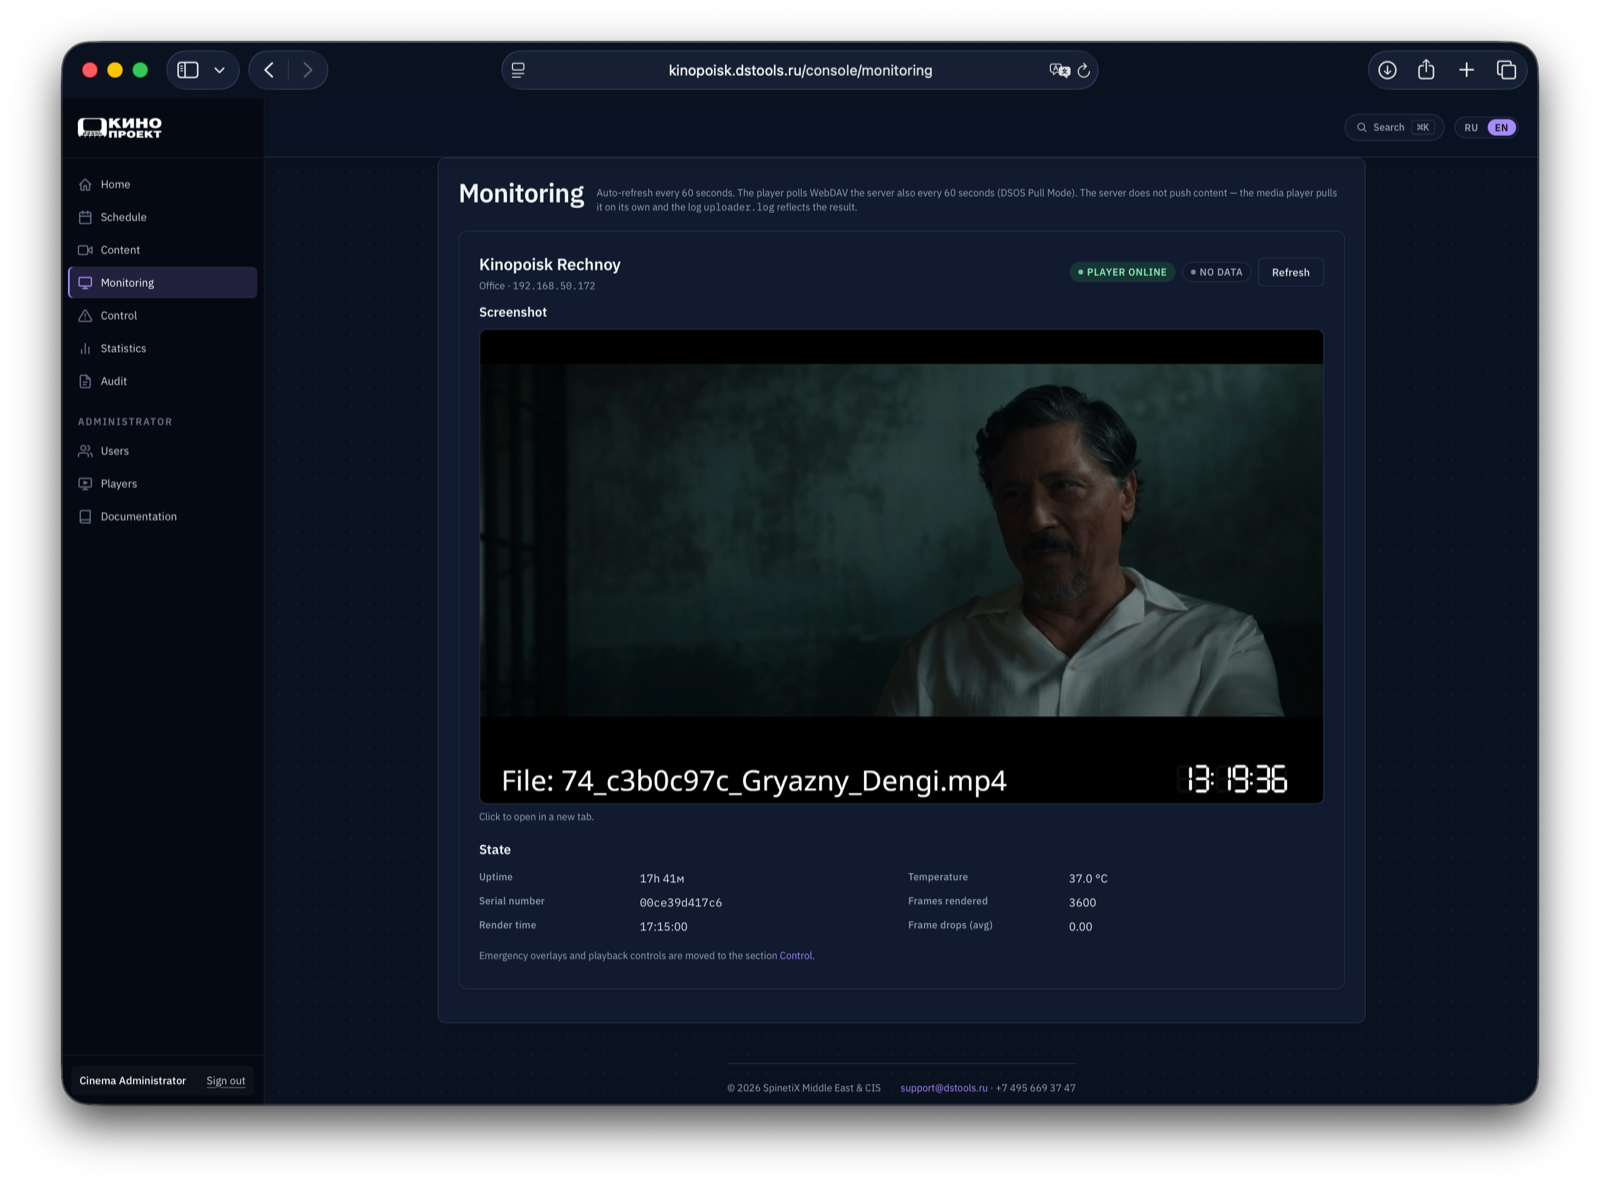The height and width of the screenshot is (1186, 1600).
Task: Click the Users people icon
Action: tap(85, 451)
